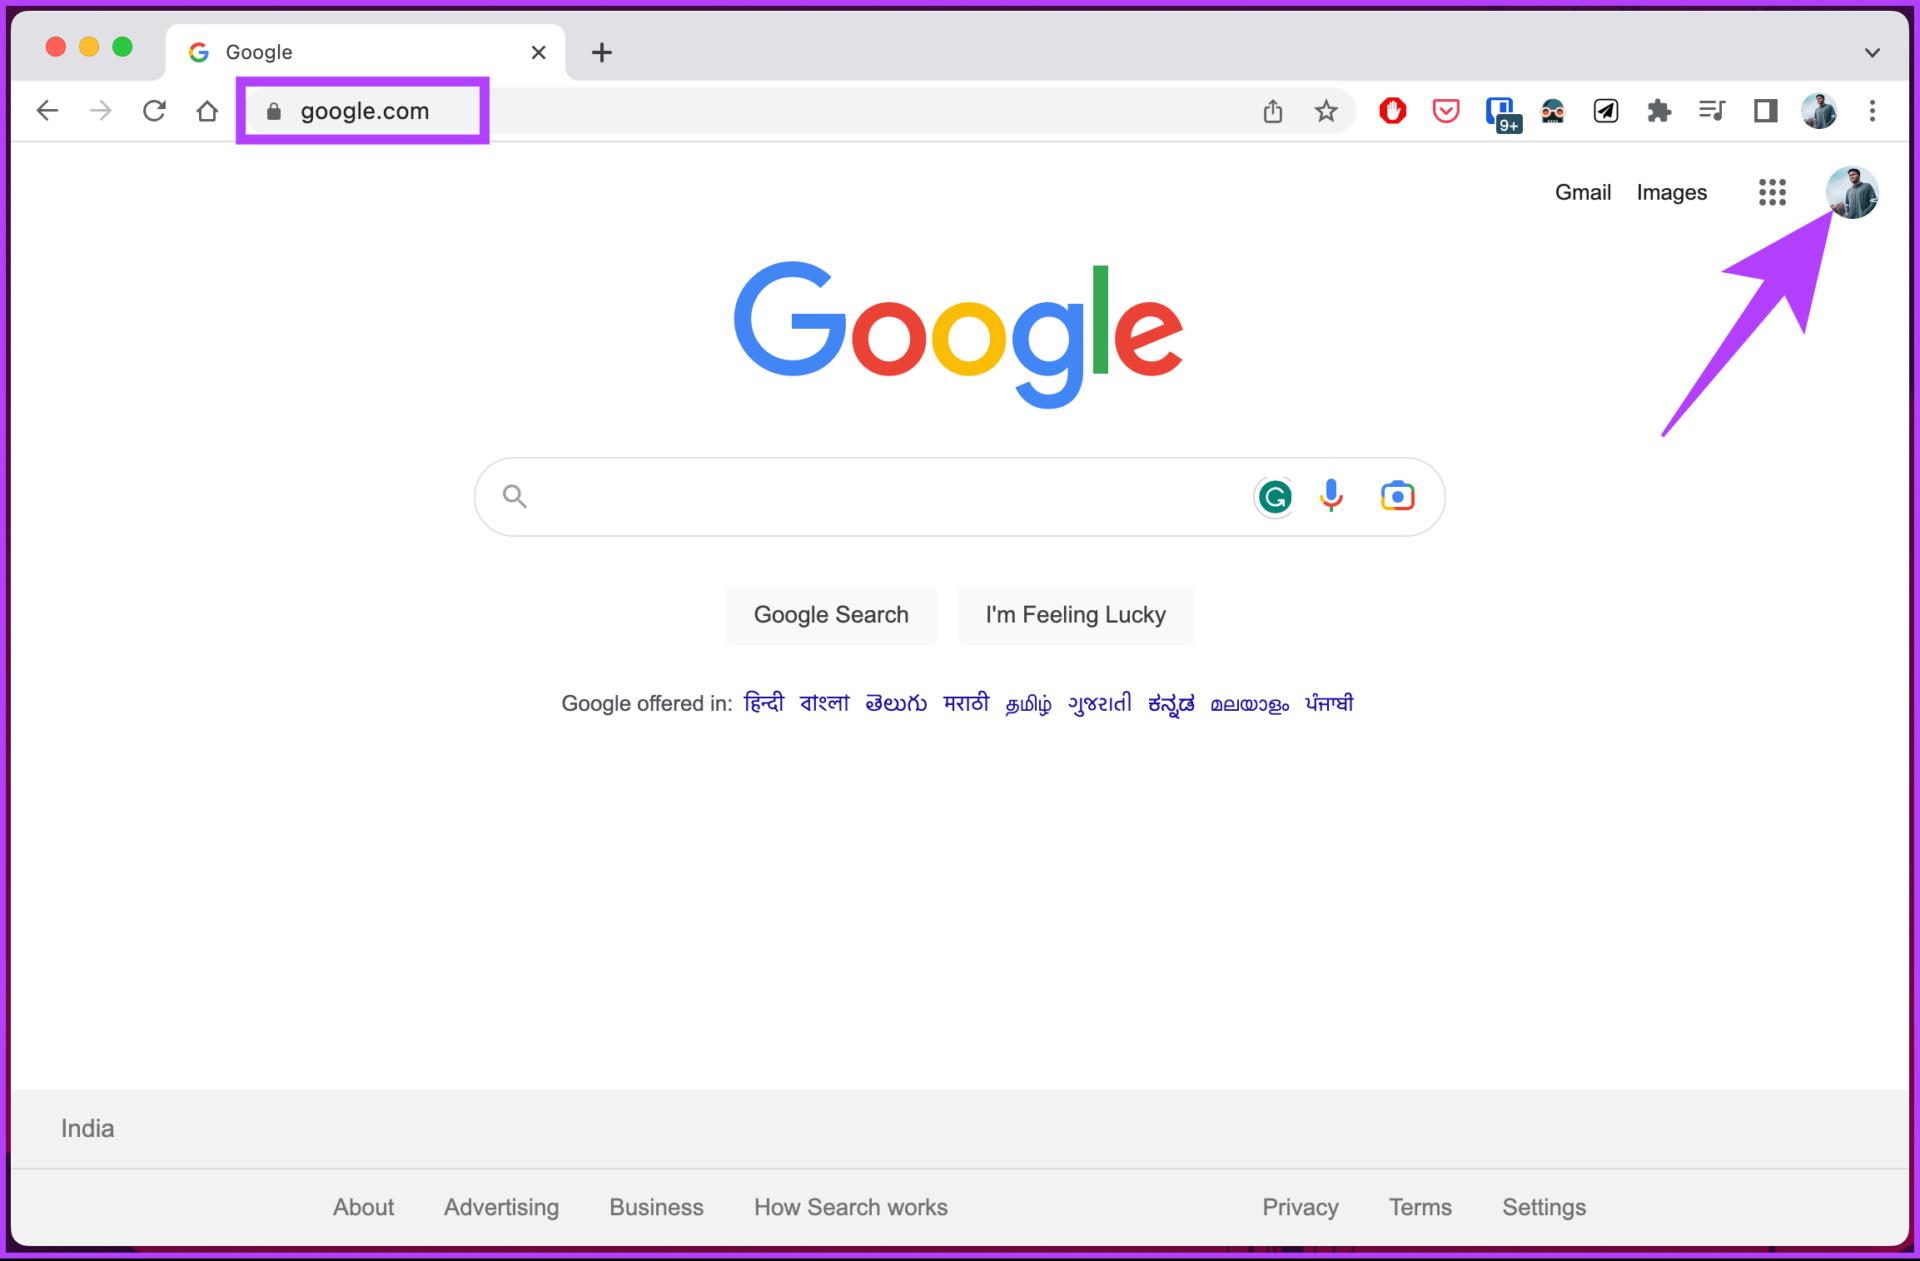Open the media controls icon
This screenshot has width=1920, height=1261.
coord(1712,110)
